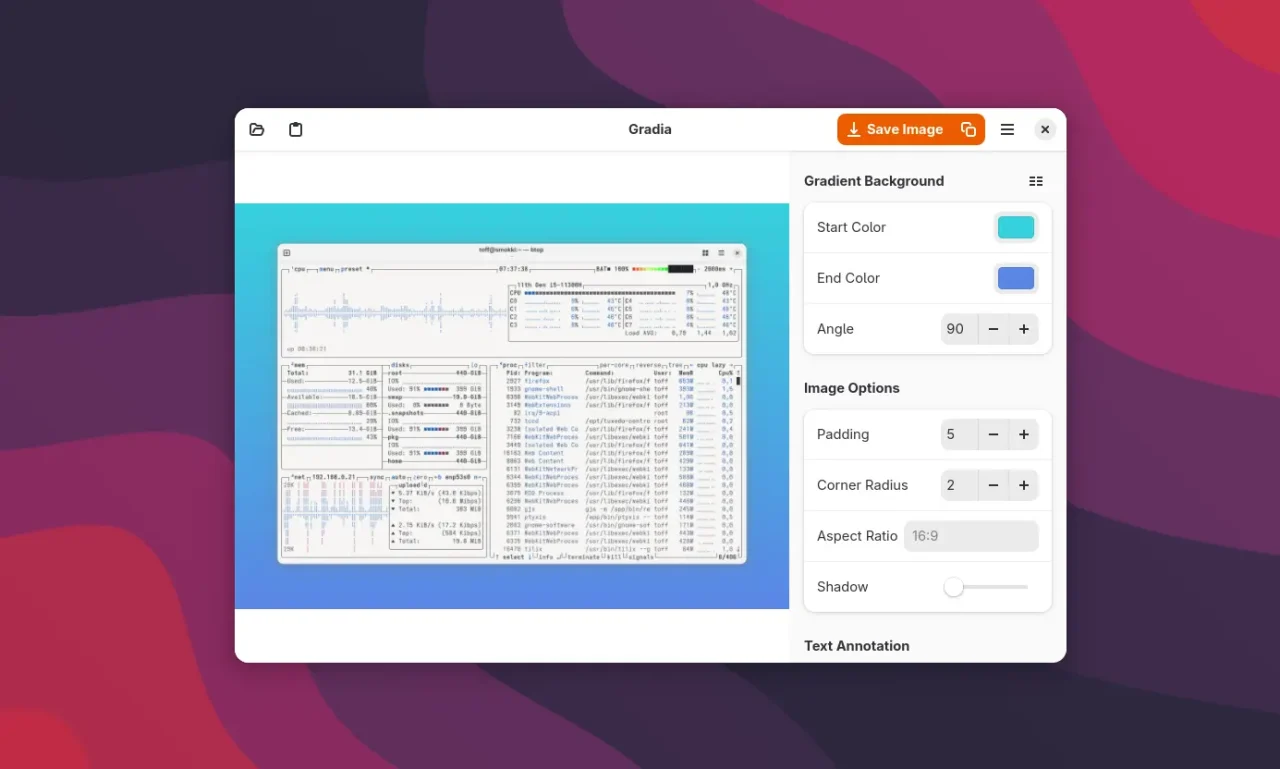Image resolution: width=1280 pixels, height=769 pixels.
Task: Increase Padding with the plus button
Action: 1024,434
